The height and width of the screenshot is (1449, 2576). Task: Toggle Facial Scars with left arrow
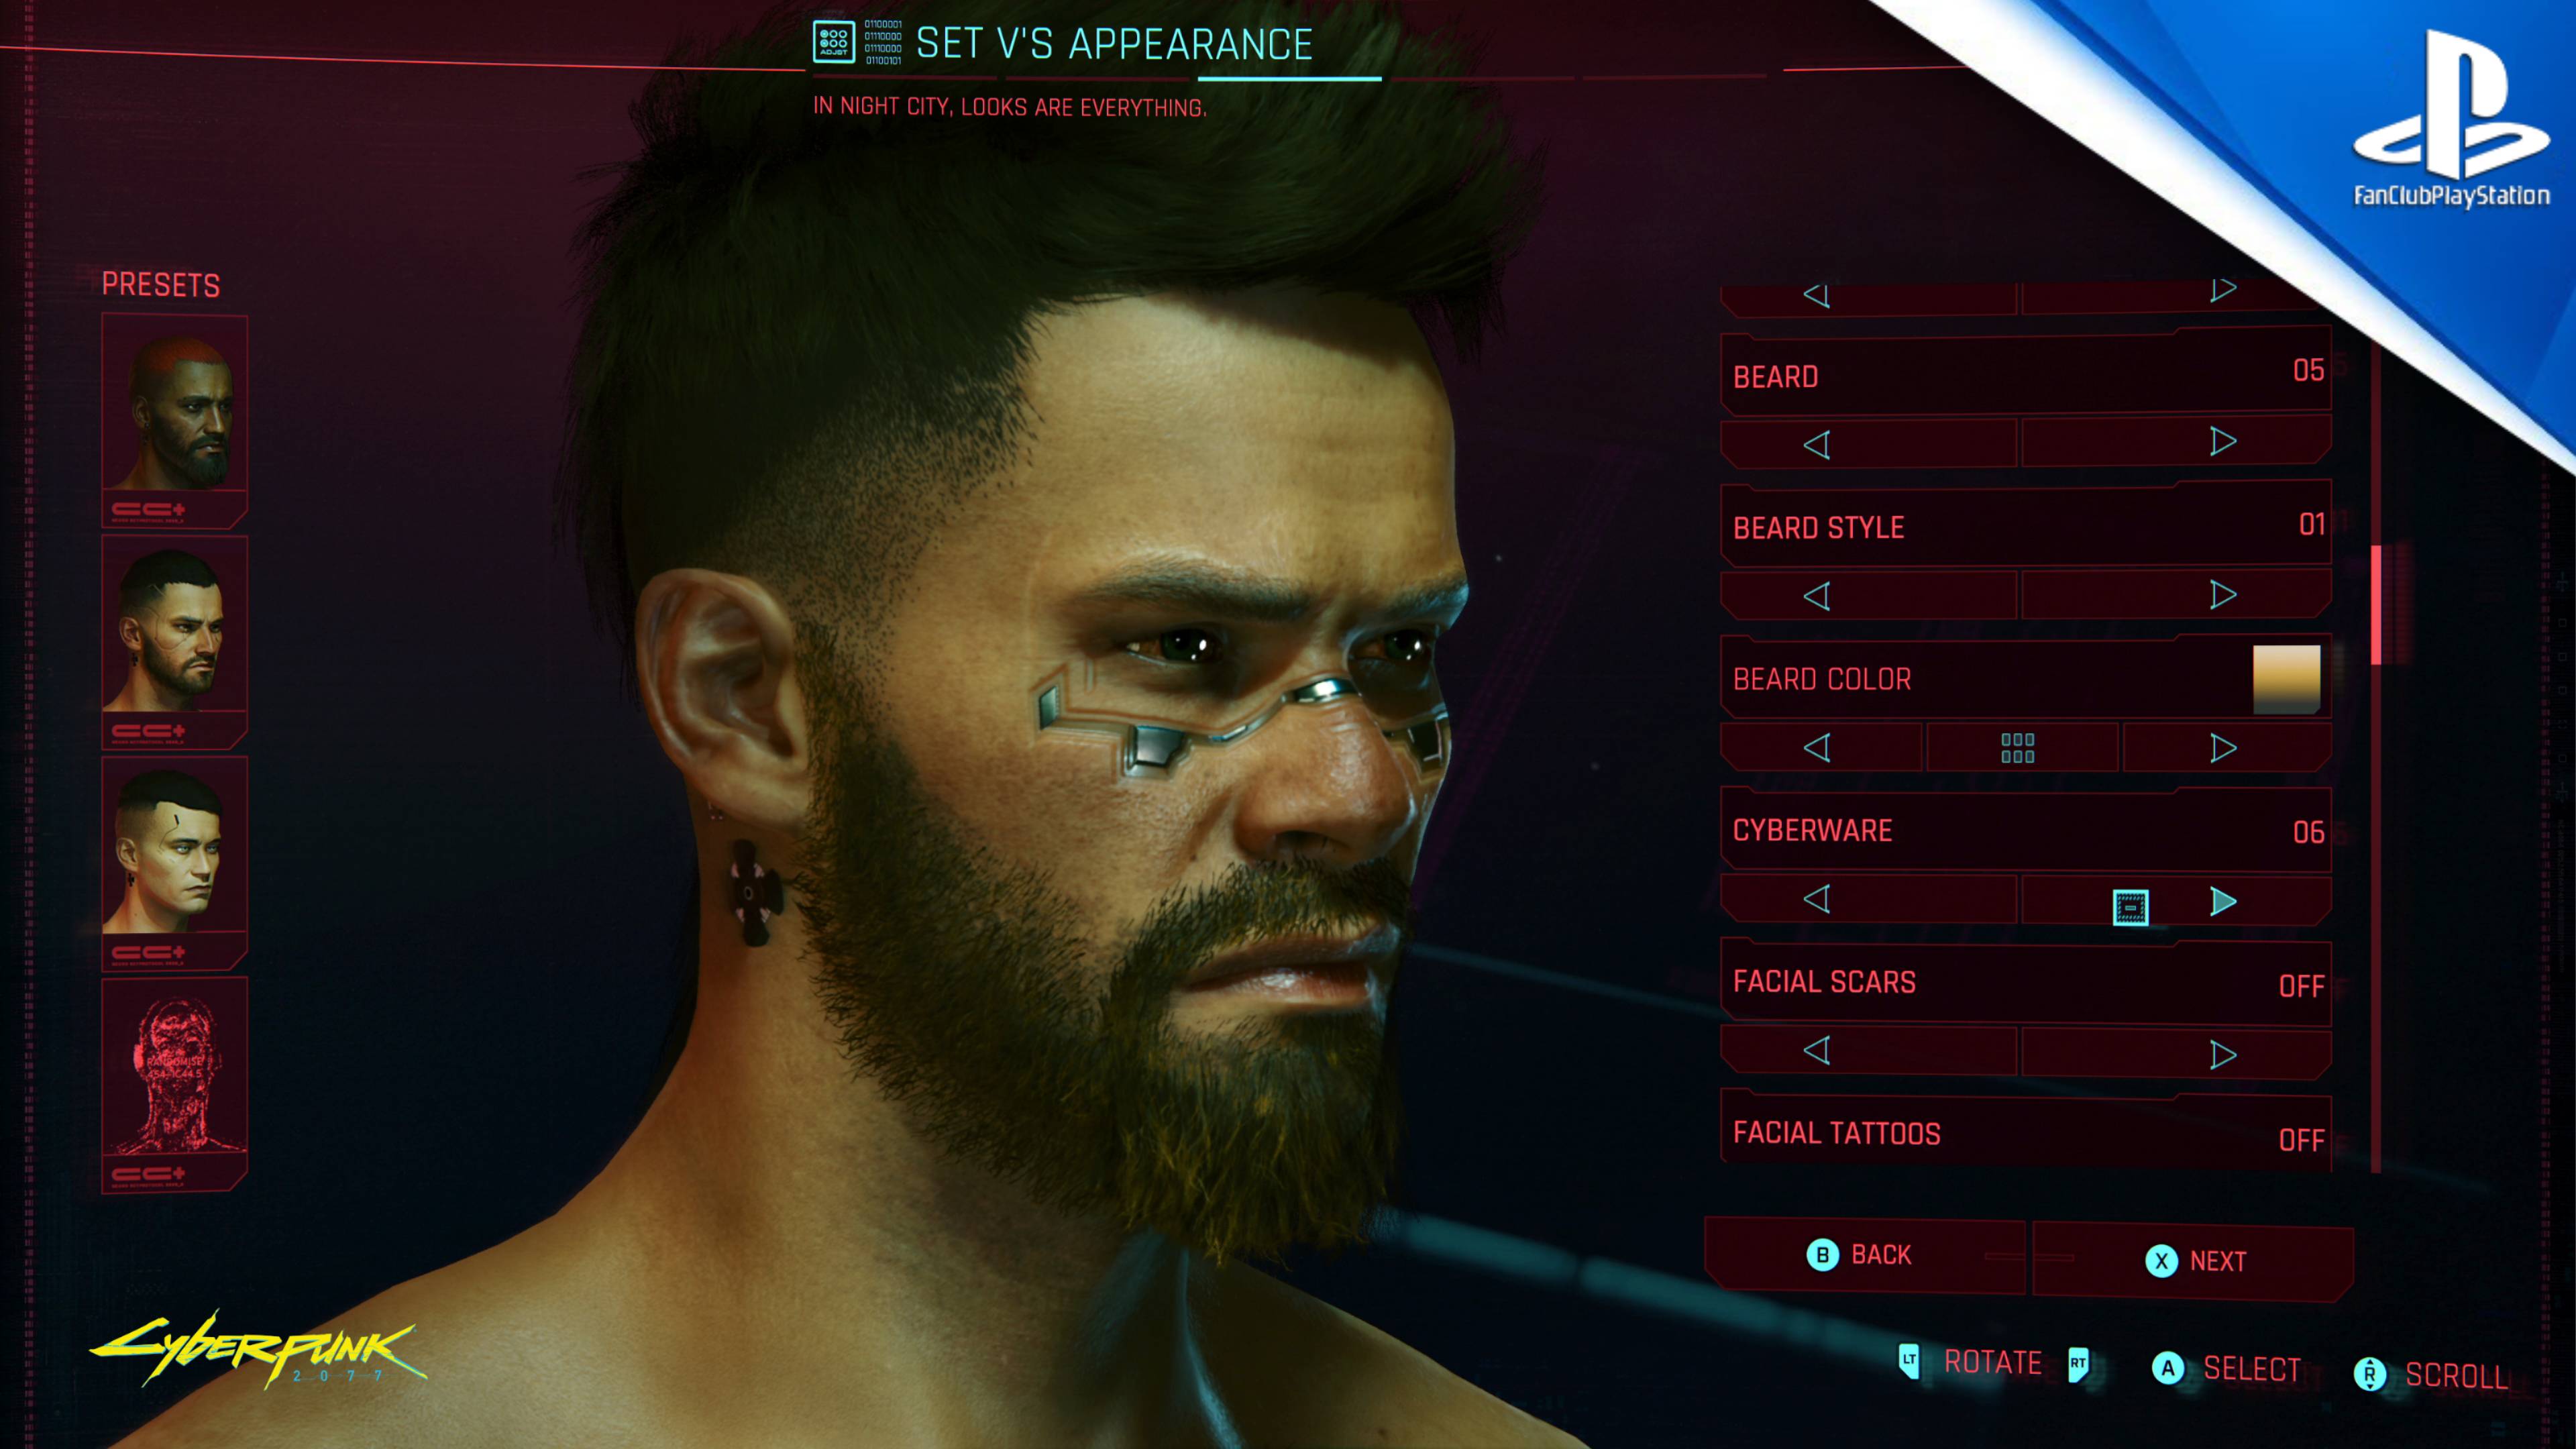click(1817, 1050)
